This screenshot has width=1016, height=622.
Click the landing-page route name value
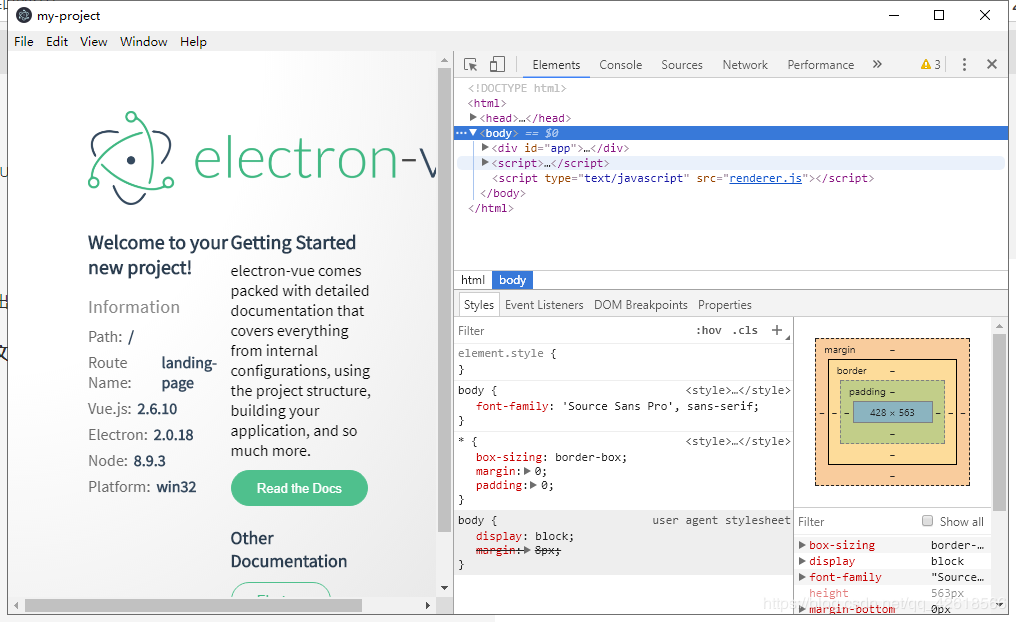(188, 373)
